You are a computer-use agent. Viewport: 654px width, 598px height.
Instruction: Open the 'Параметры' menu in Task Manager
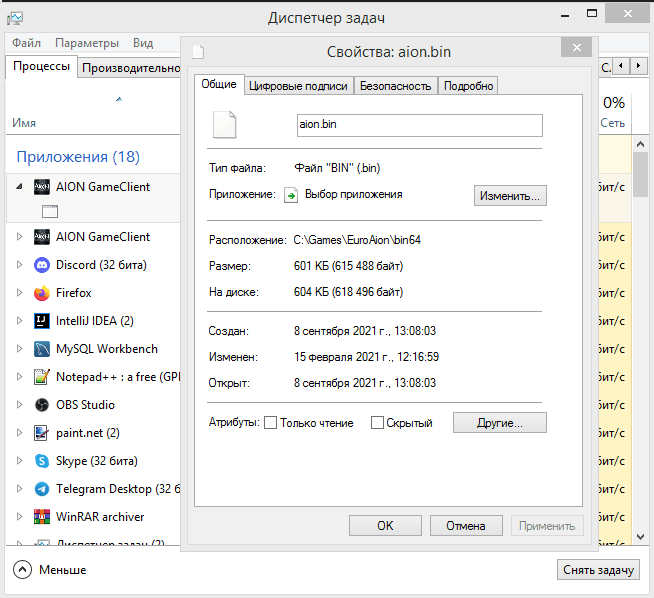87,43
